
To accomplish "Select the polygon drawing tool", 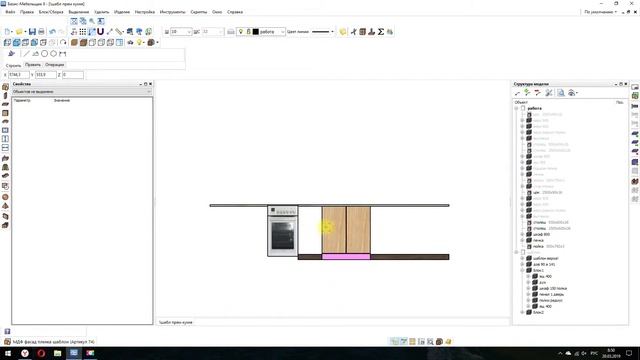I will pyautogui.click(x=53, y=53).
